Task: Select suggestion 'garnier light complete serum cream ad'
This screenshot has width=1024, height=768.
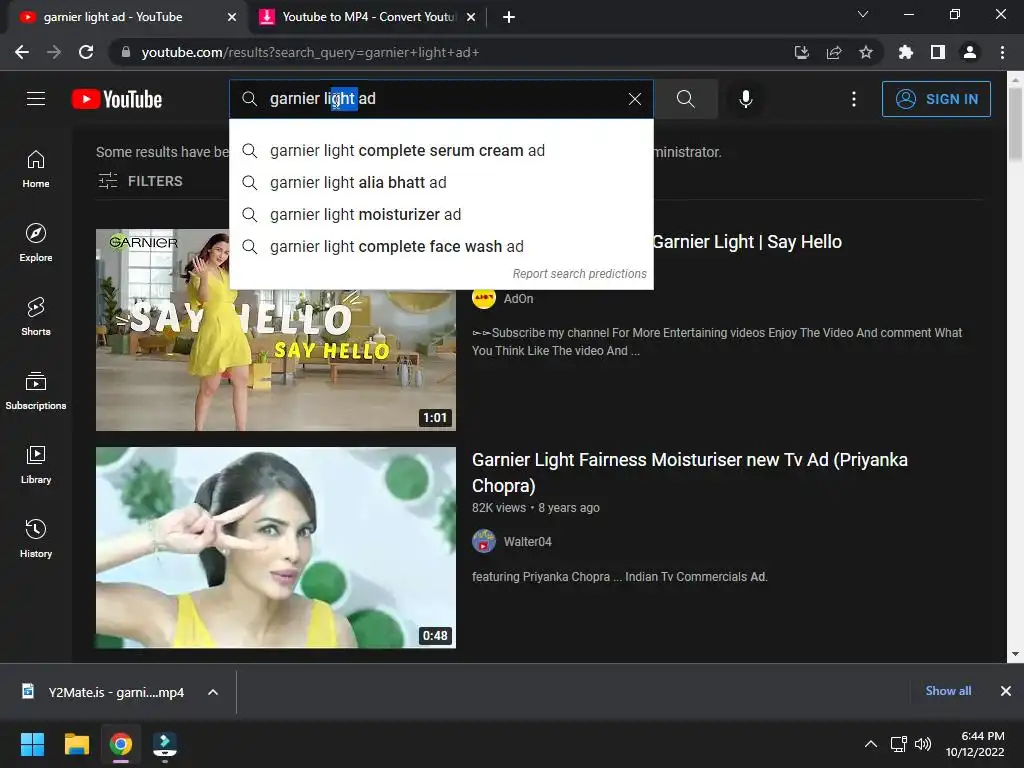Action: pos(441,150)
